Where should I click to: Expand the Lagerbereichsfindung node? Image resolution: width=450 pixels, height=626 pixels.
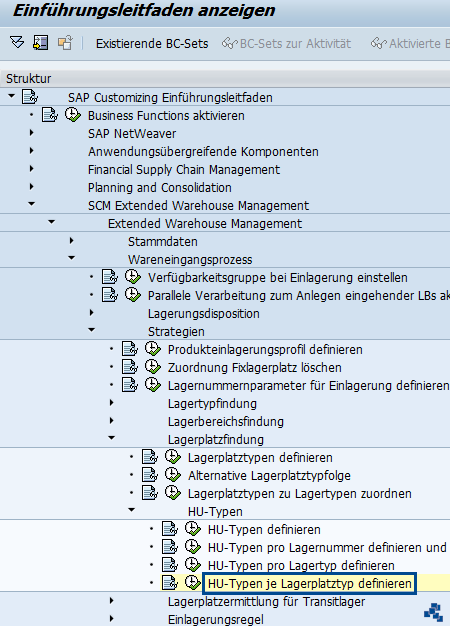pyautogui.click(x=111, y=421)
